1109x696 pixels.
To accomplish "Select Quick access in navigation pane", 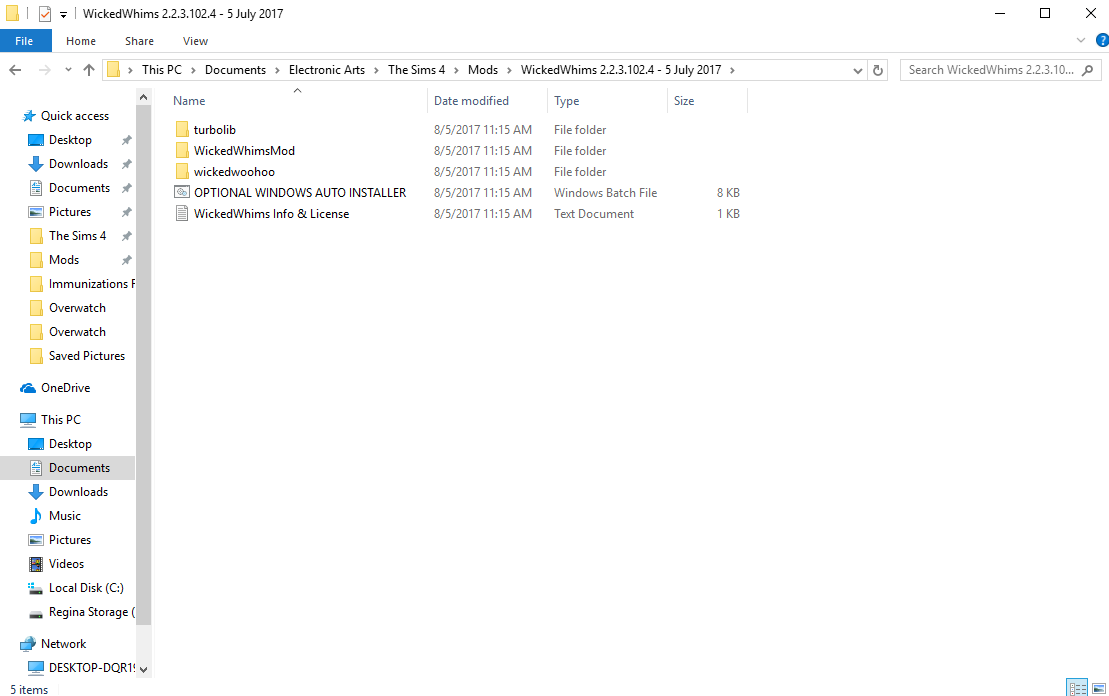I will coord(74,116).
